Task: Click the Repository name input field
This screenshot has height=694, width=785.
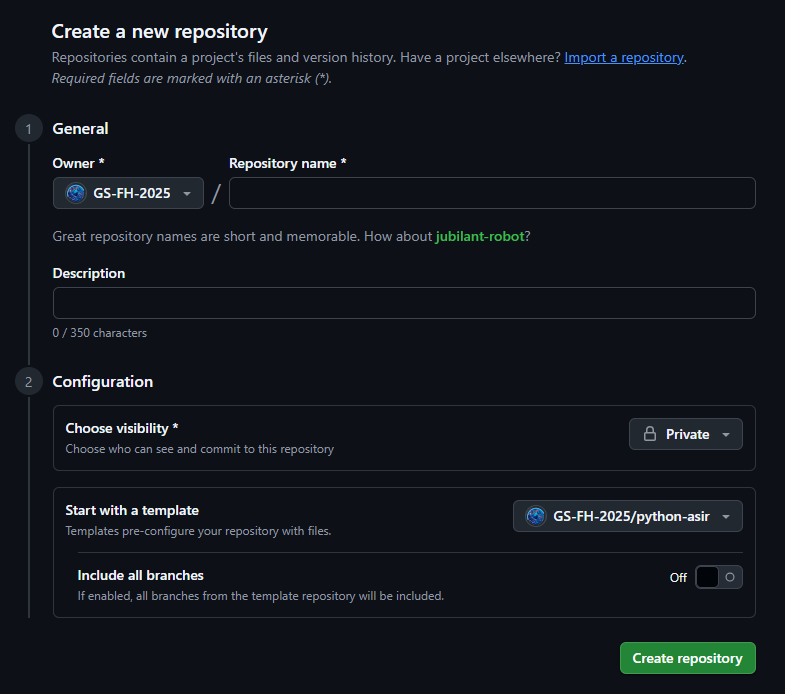Action: click(x=492, y=193)
